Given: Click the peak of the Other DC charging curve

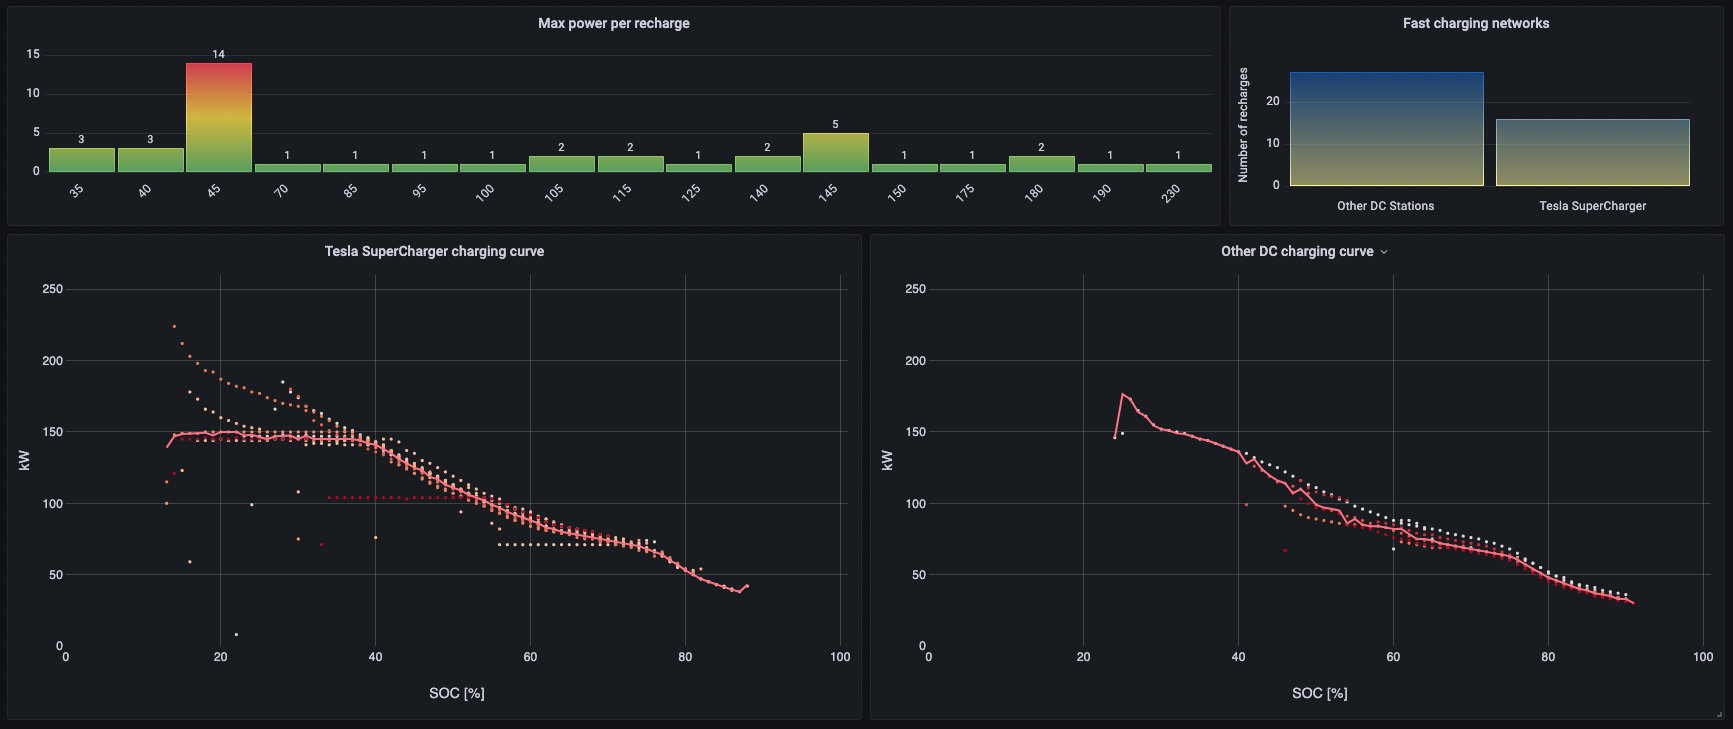Looking at the screenshot, I should (1122, 394).
